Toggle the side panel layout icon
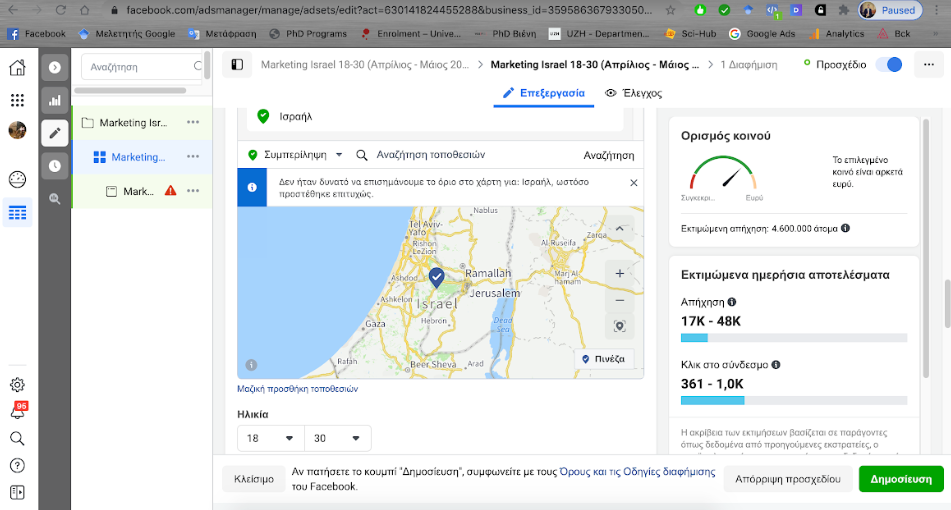Screen dimensions: 951x510 pos(237,64)
